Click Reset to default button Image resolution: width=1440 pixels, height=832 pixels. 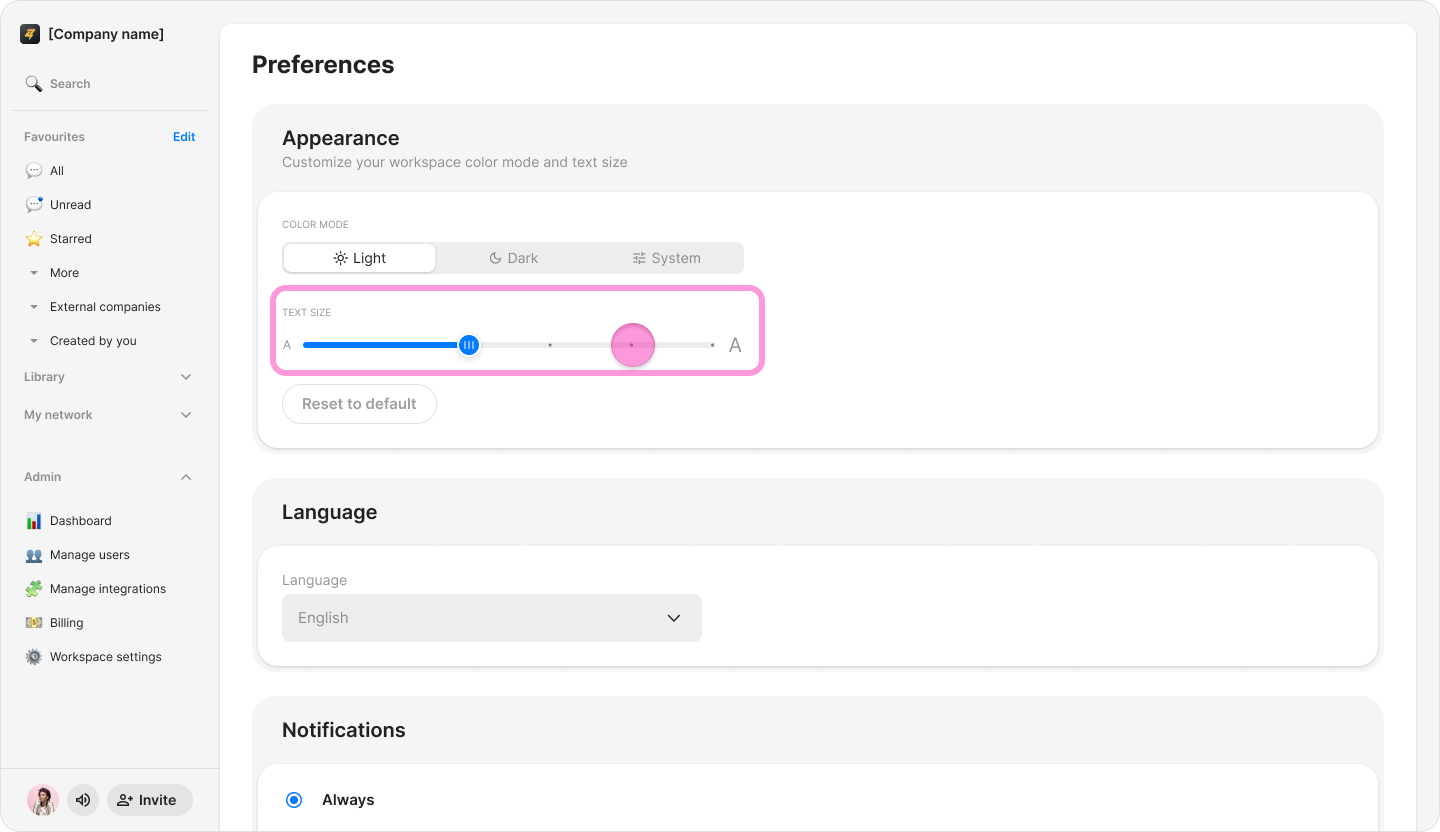click(x=359, y=404)
